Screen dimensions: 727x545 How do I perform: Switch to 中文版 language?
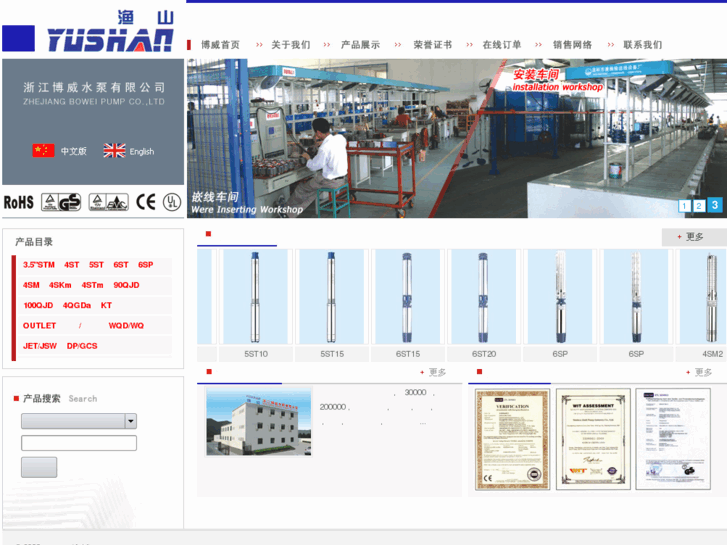point(74,151)
